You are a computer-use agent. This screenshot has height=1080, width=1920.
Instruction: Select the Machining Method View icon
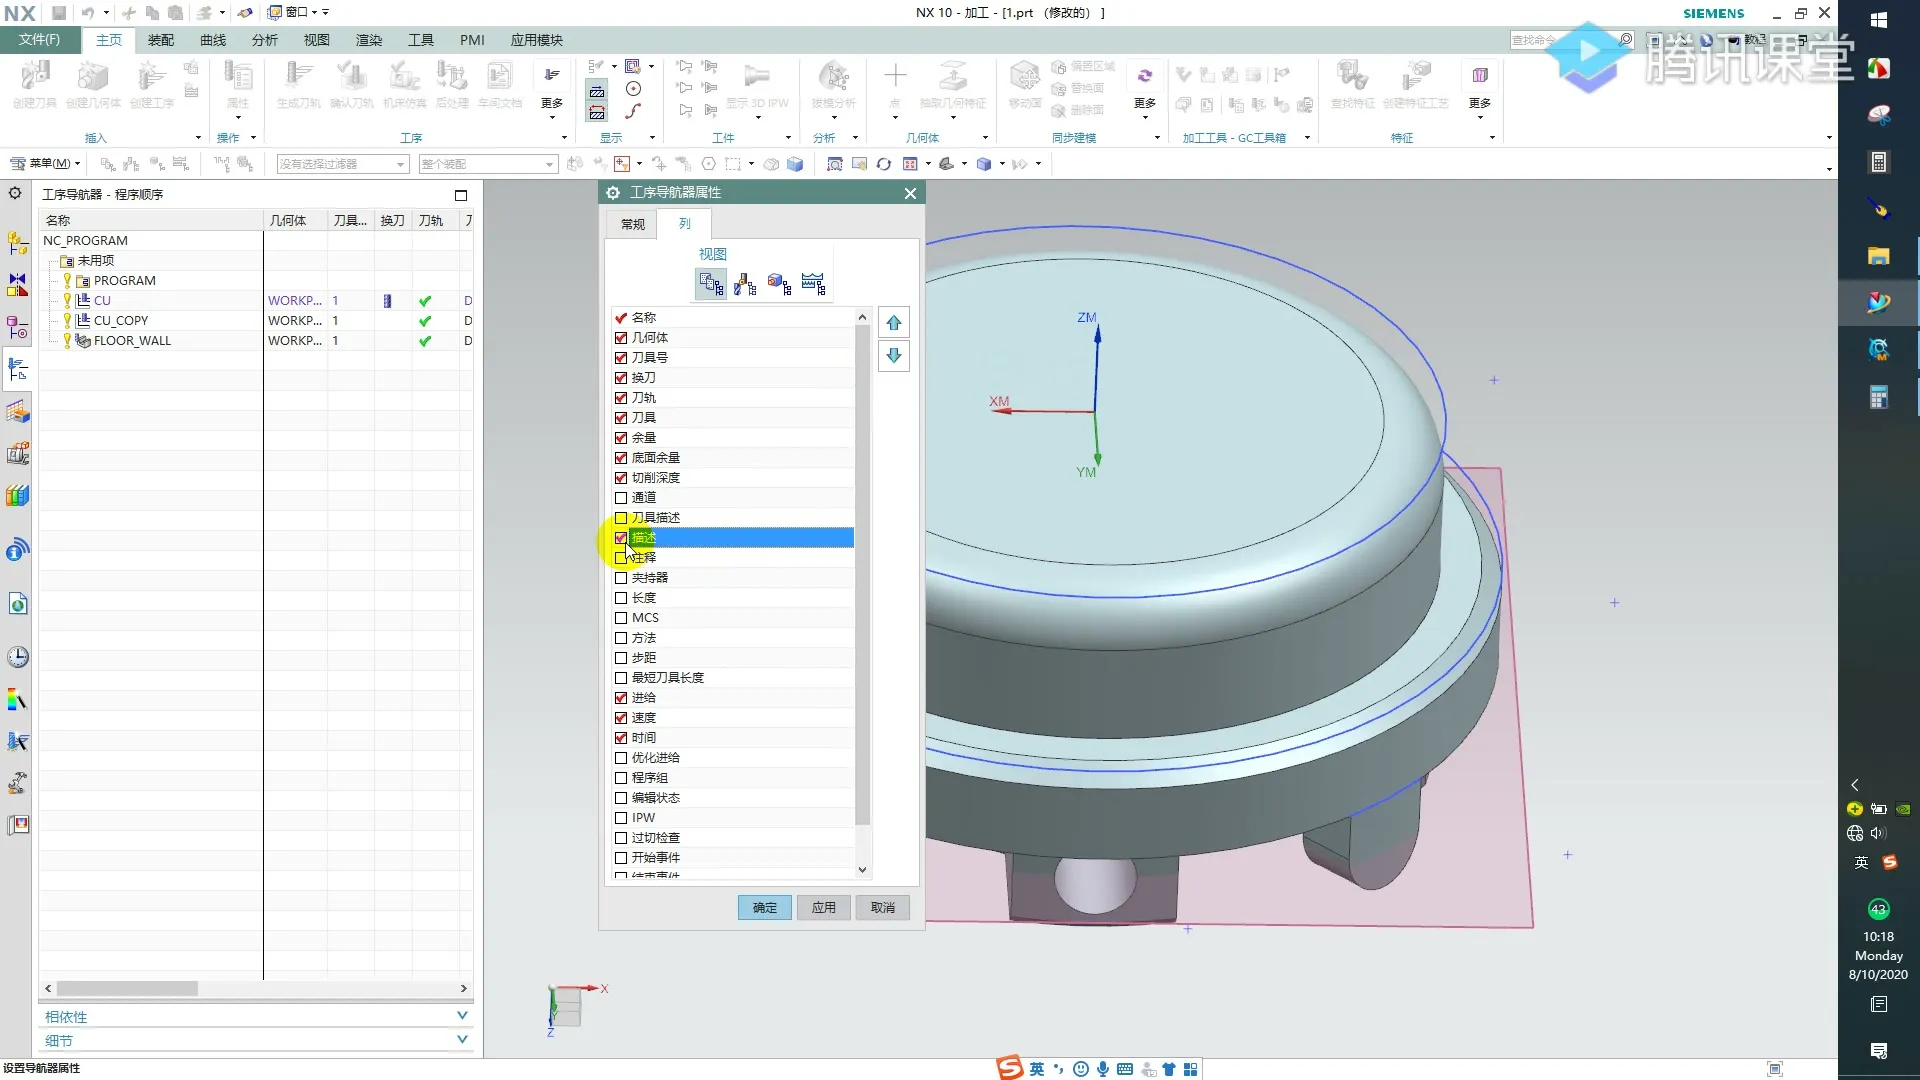[813, 284]
